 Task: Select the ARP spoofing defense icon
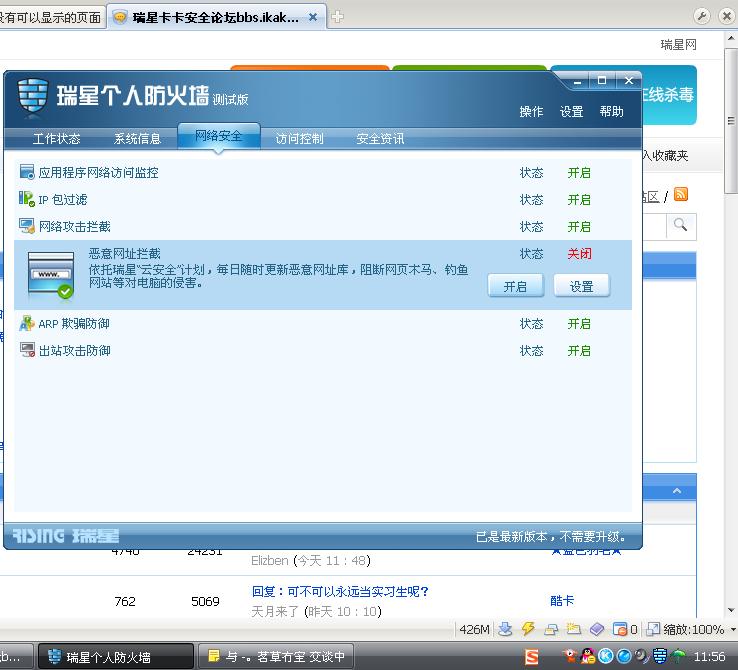click(27, 323)
